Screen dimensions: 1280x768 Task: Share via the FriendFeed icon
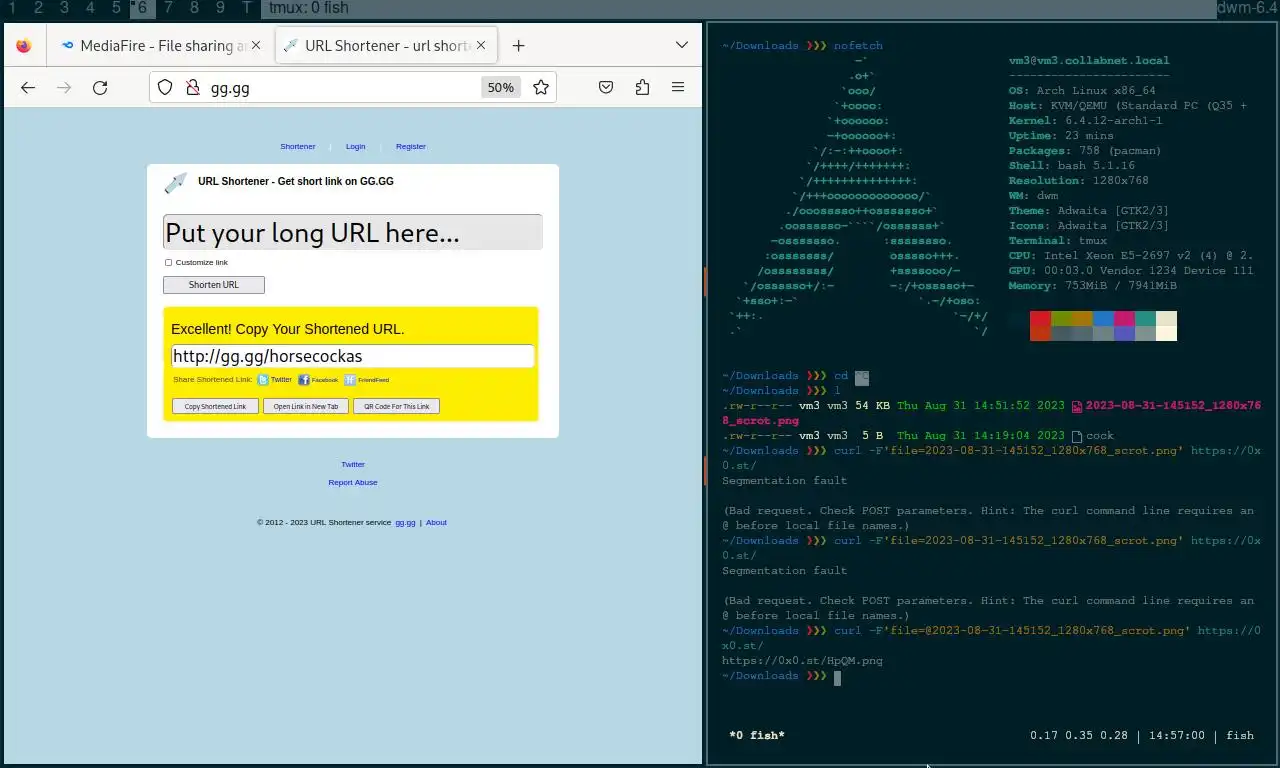(350, 380)
